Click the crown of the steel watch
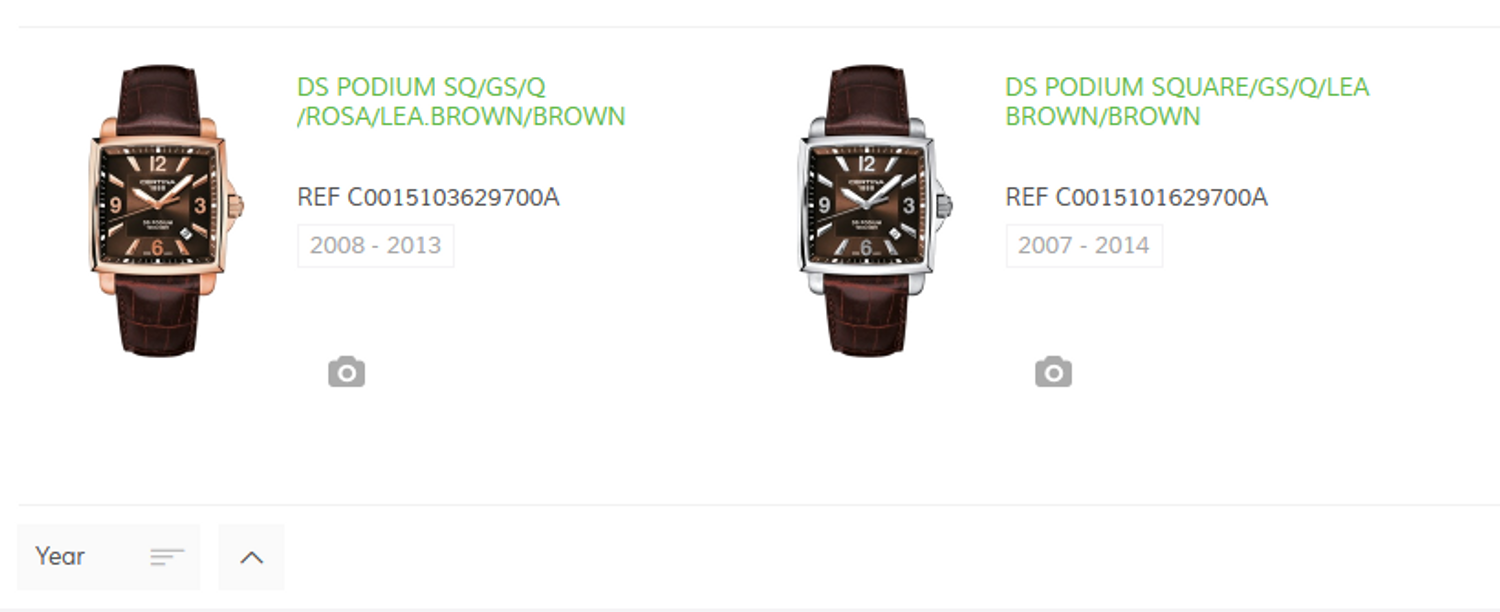The image size is (1500, 612). tap(943, 206)
